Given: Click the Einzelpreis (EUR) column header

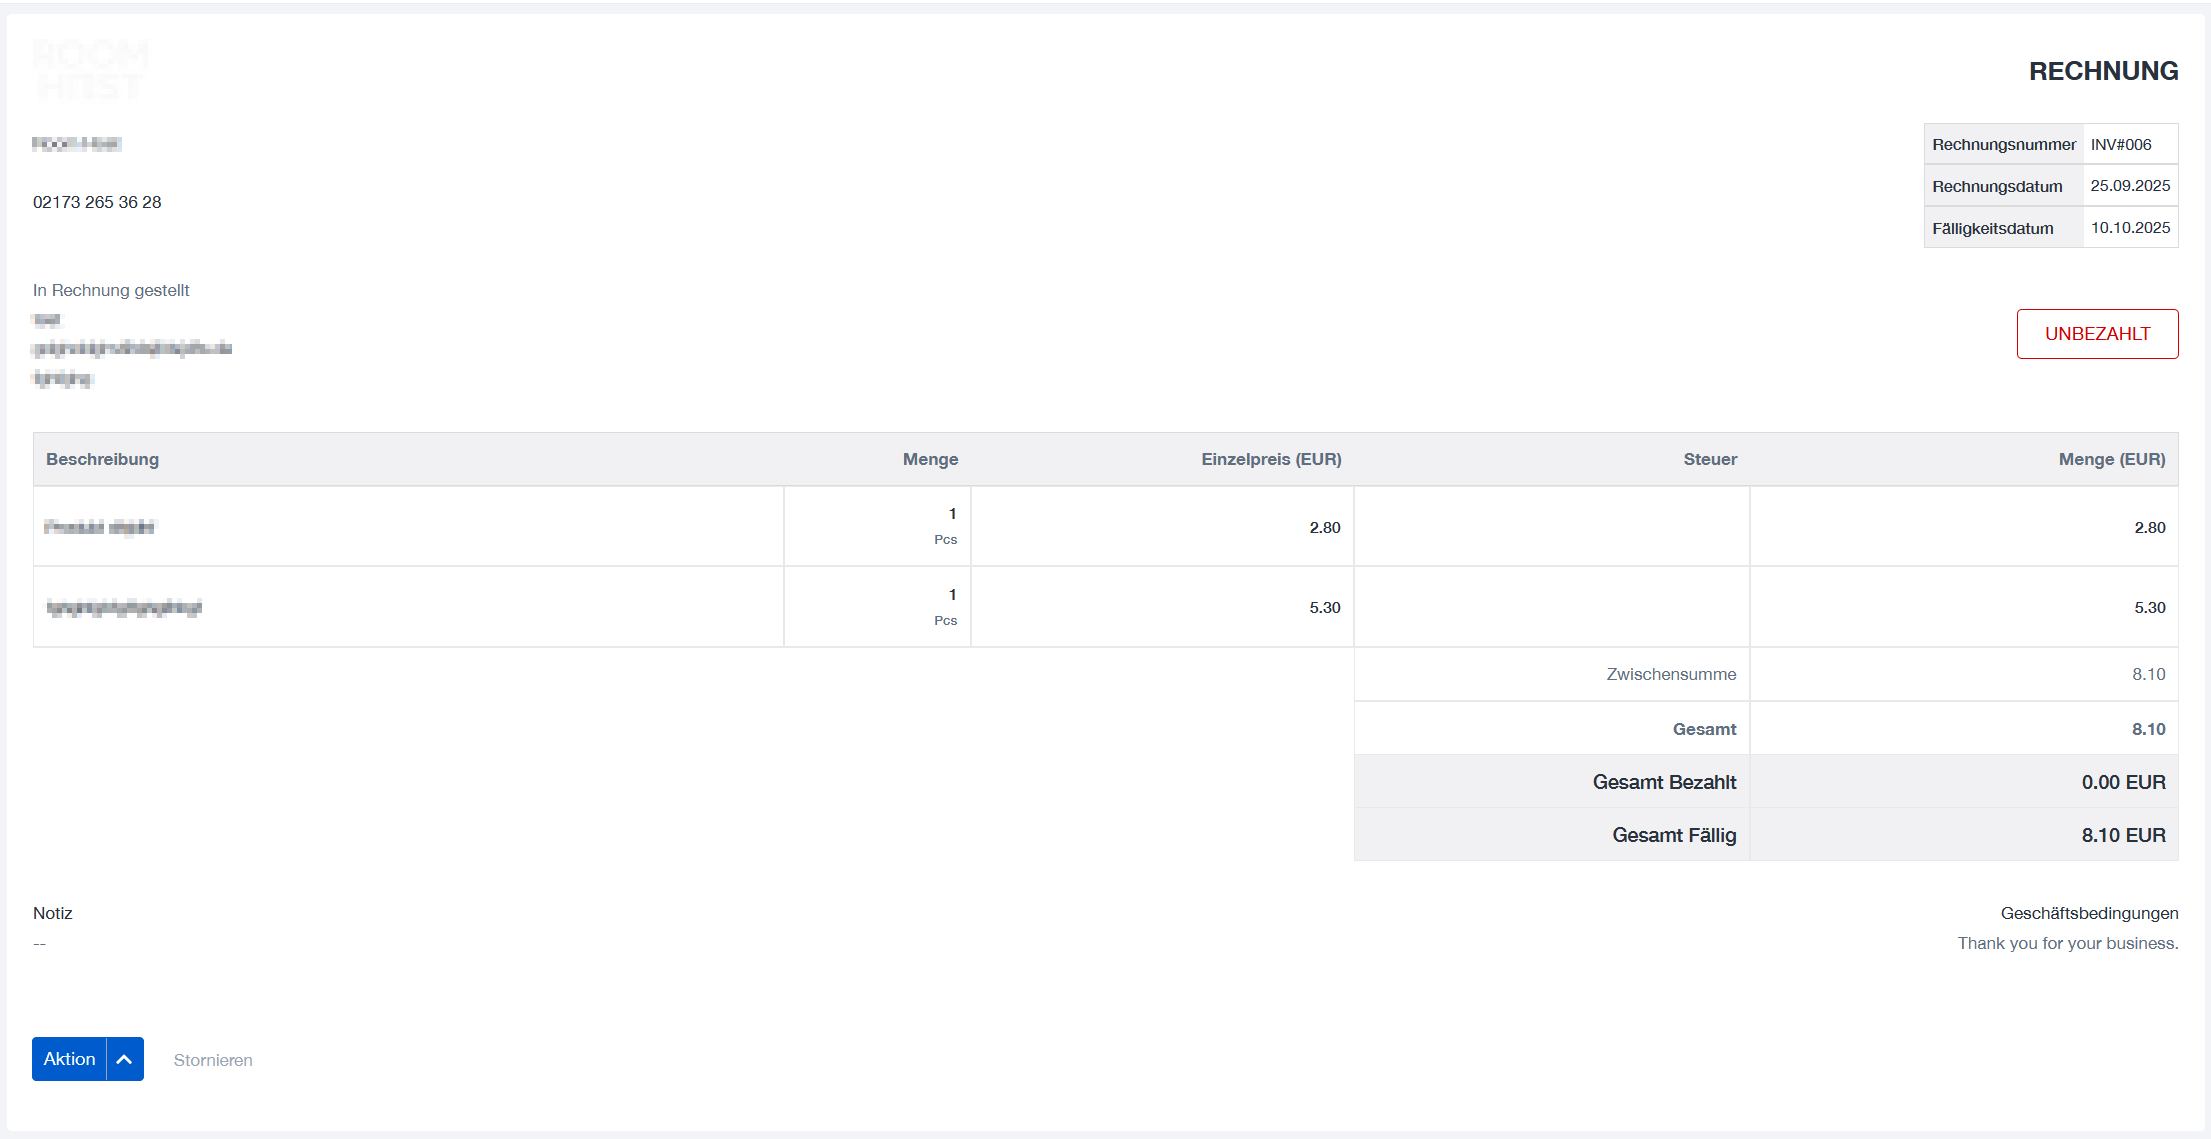Looking at the screenshot, I should (1271, 460).
